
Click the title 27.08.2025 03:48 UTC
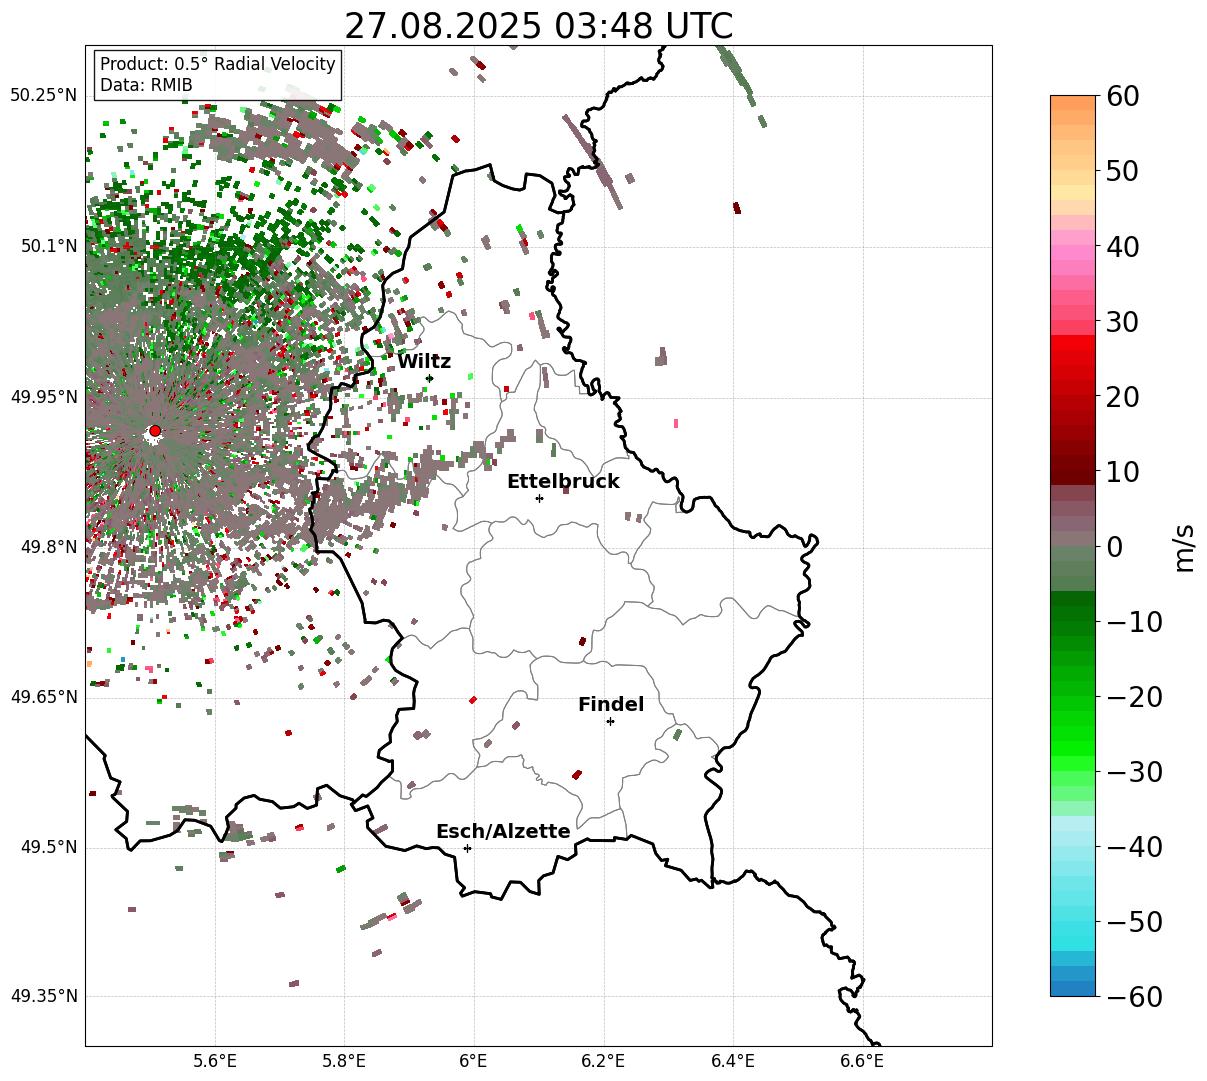(x=538, y=26)
